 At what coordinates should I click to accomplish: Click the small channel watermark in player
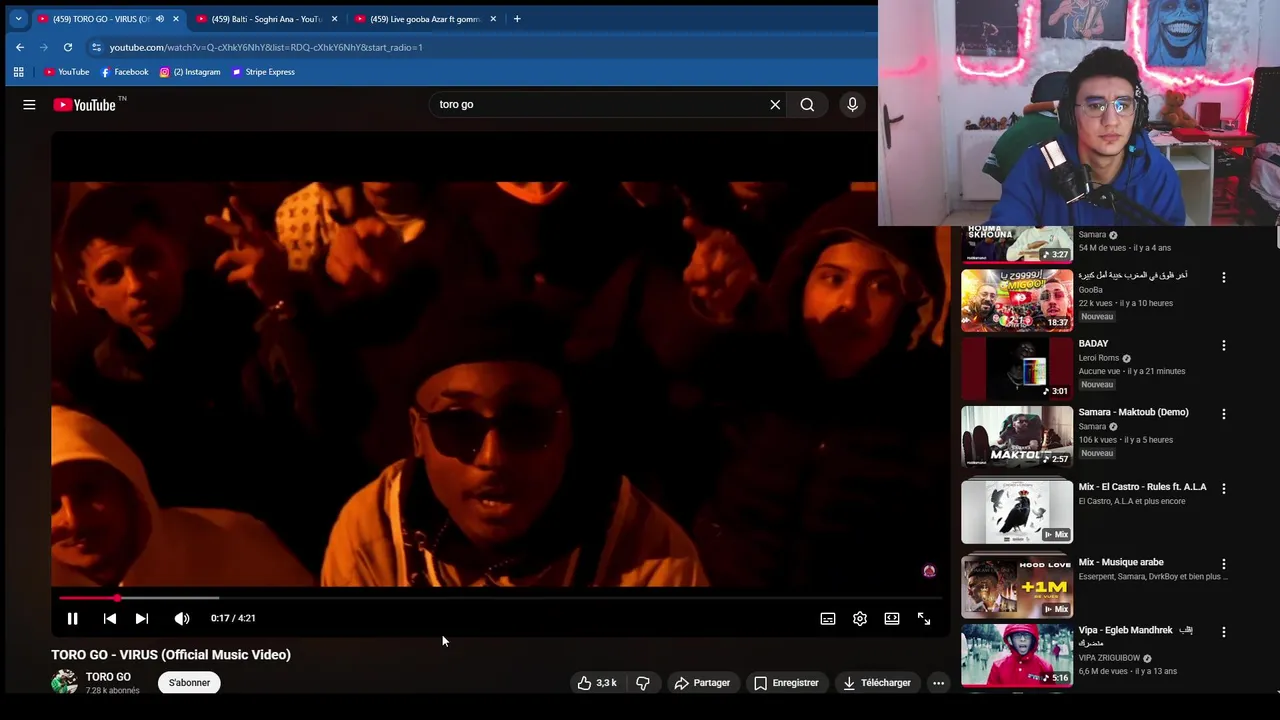point(929,571)
